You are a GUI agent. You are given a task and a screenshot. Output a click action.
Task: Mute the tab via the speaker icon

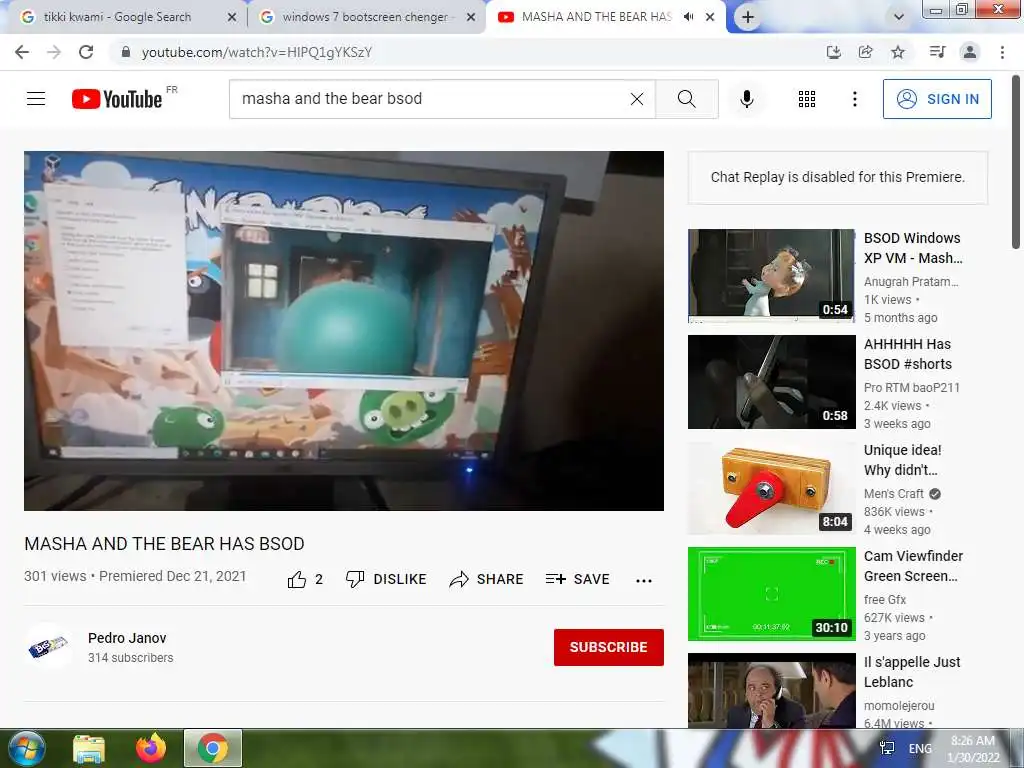(x=688, y=17)
